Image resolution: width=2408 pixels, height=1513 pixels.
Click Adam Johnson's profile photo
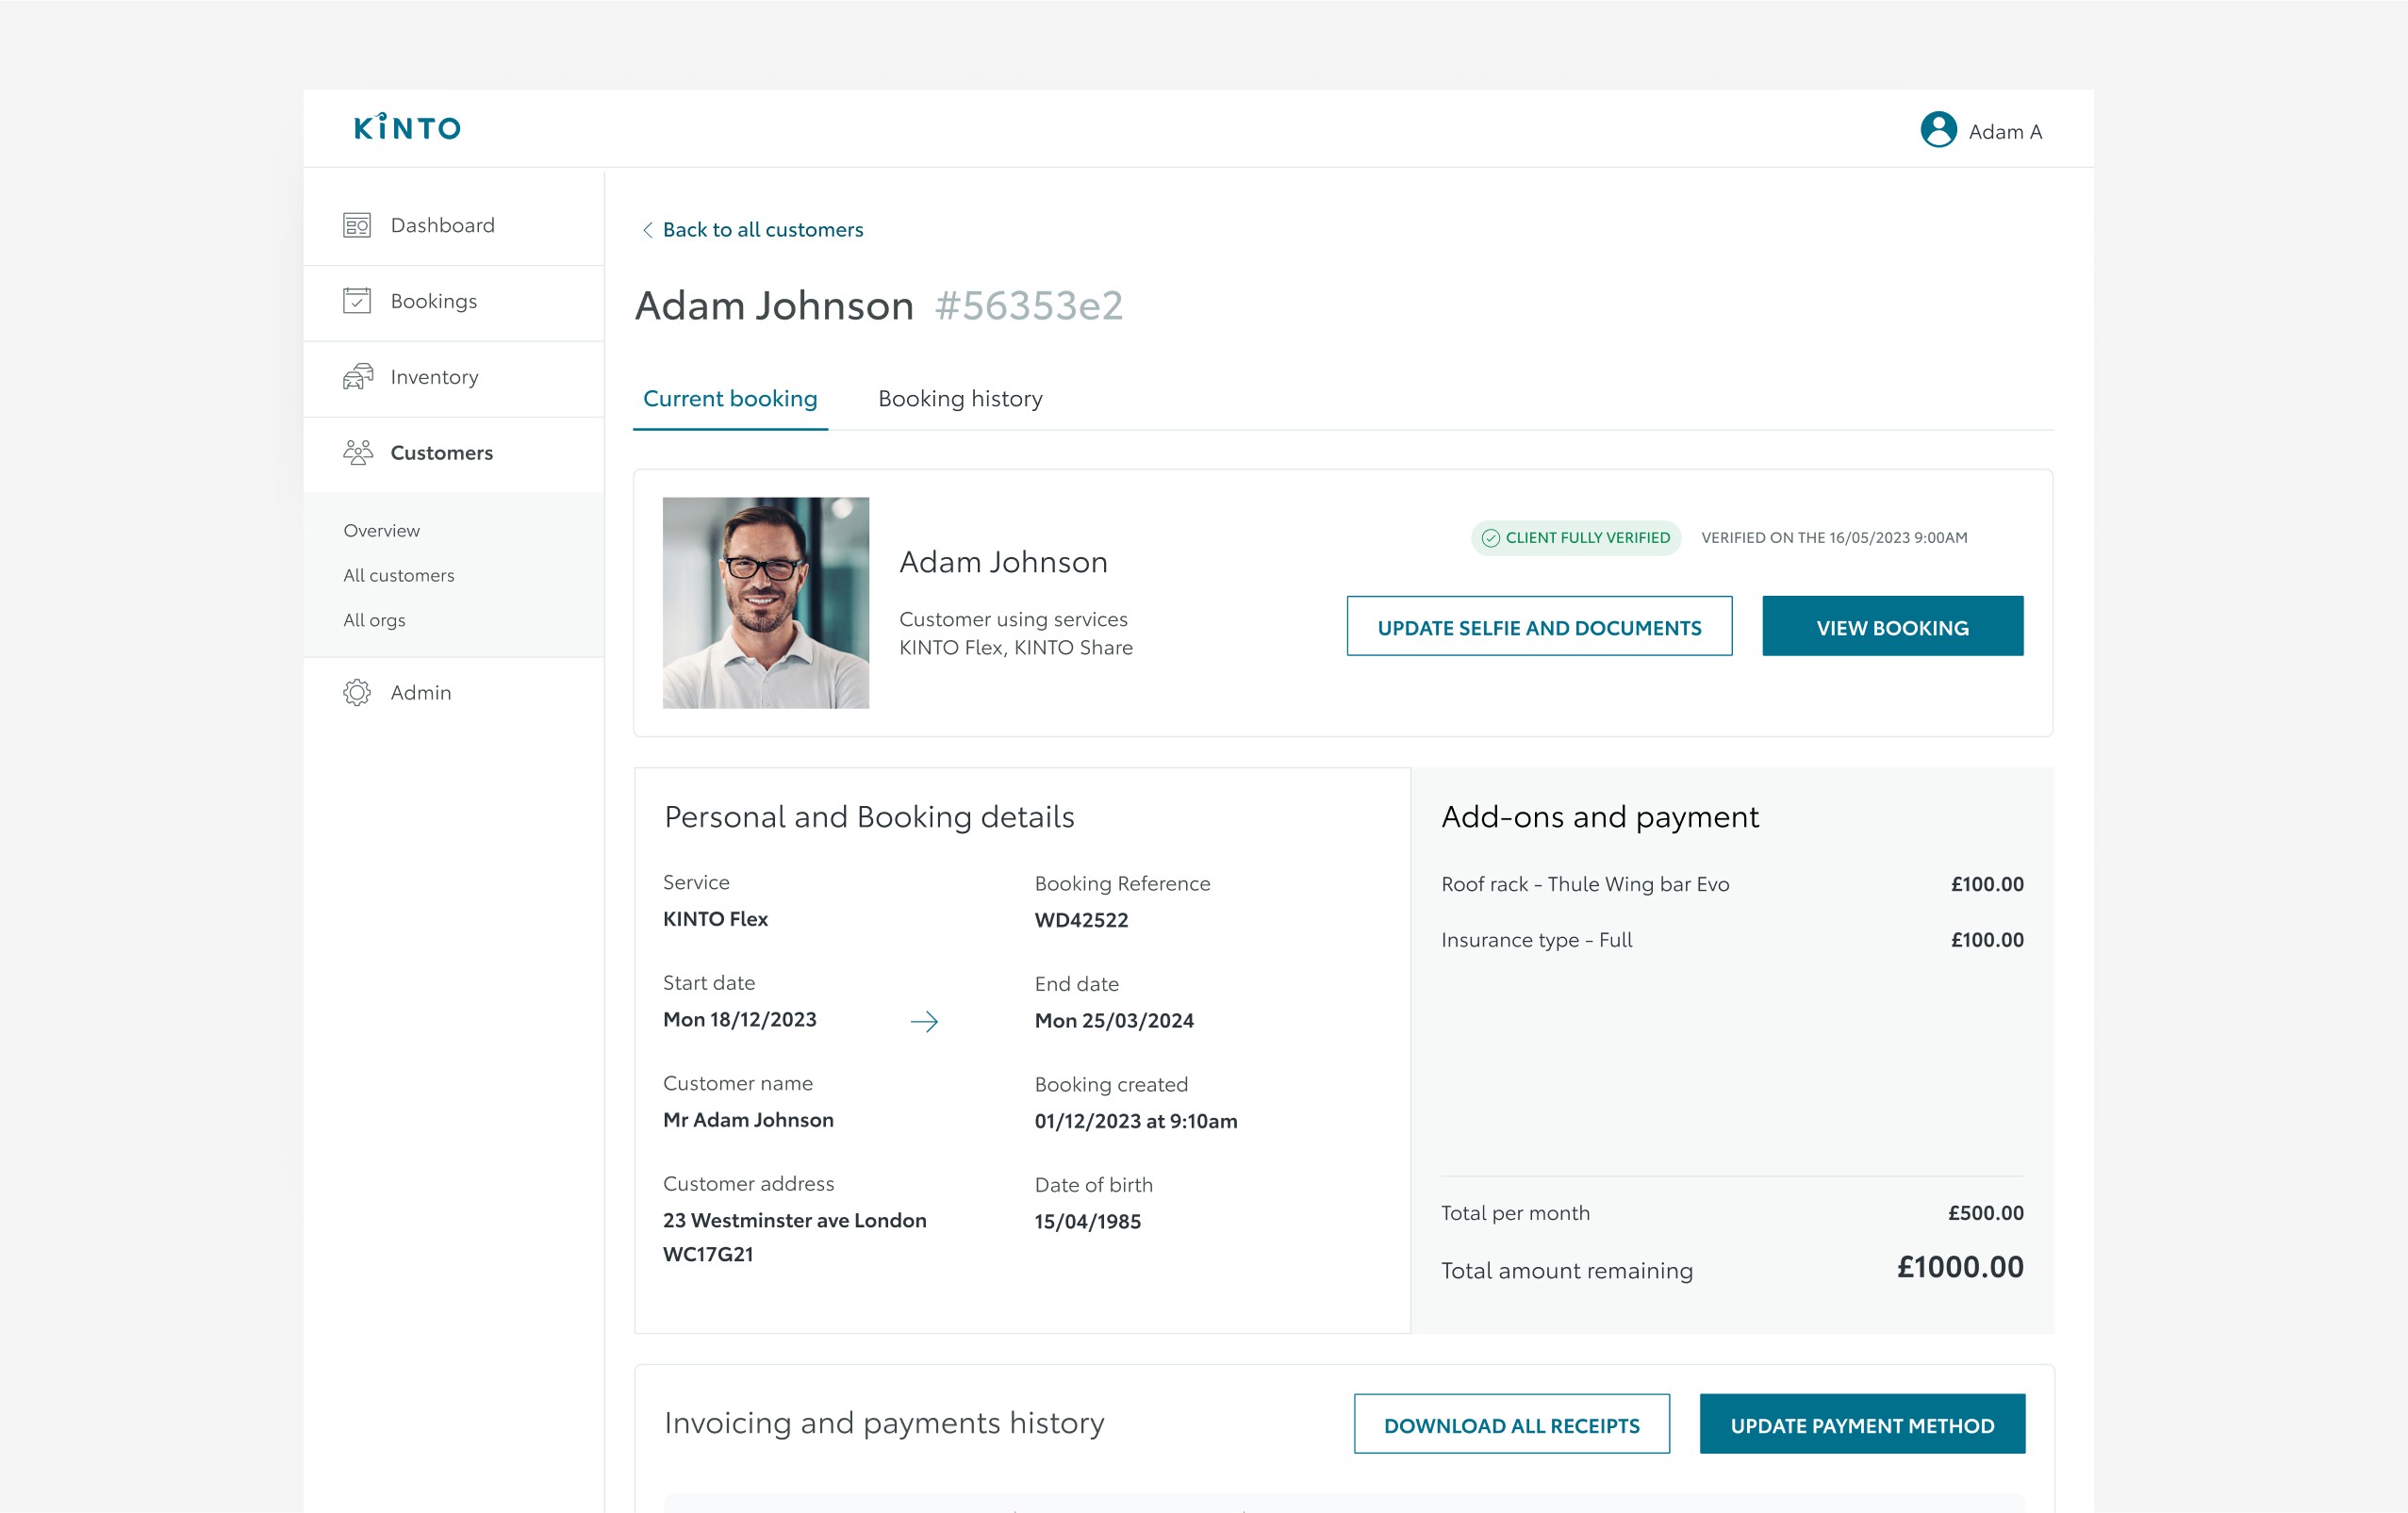[x=765, y=603]
